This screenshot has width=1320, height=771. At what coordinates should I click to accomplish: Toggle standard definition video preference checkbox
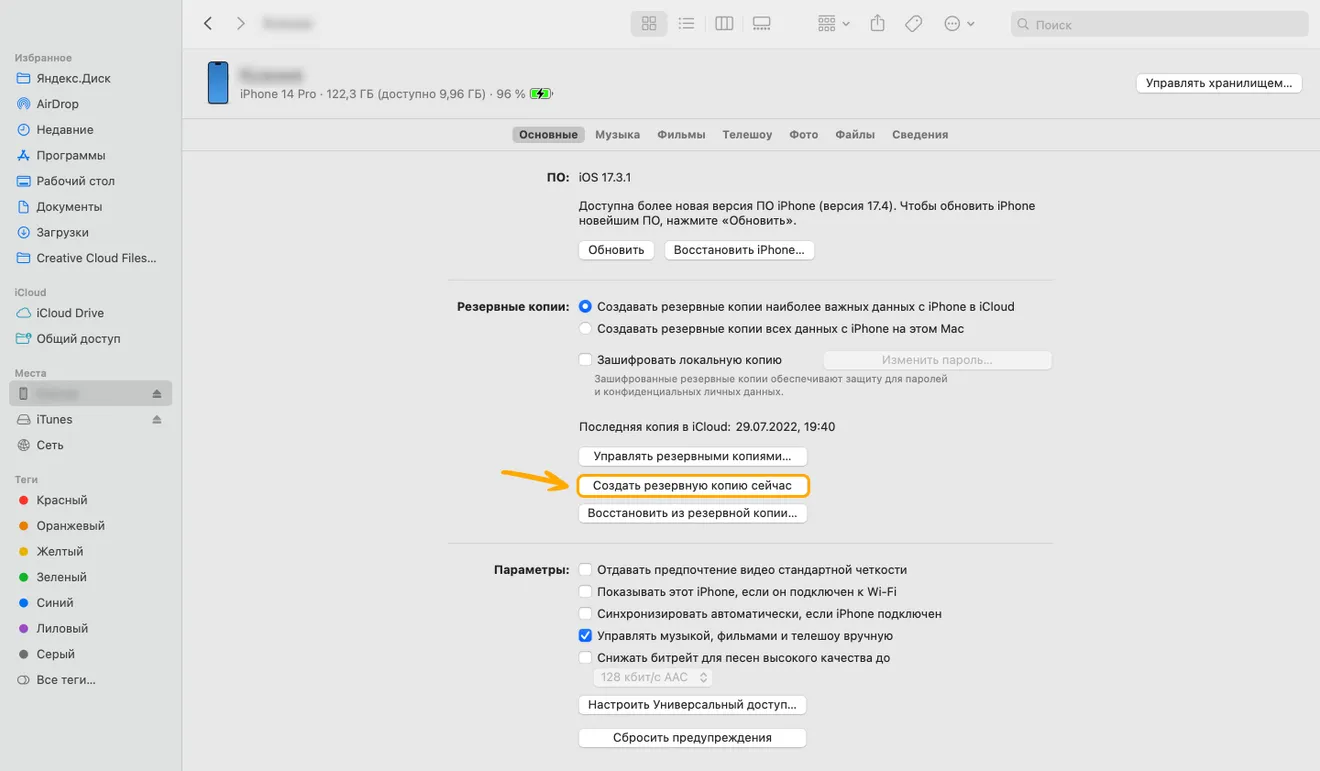(585, 569)
